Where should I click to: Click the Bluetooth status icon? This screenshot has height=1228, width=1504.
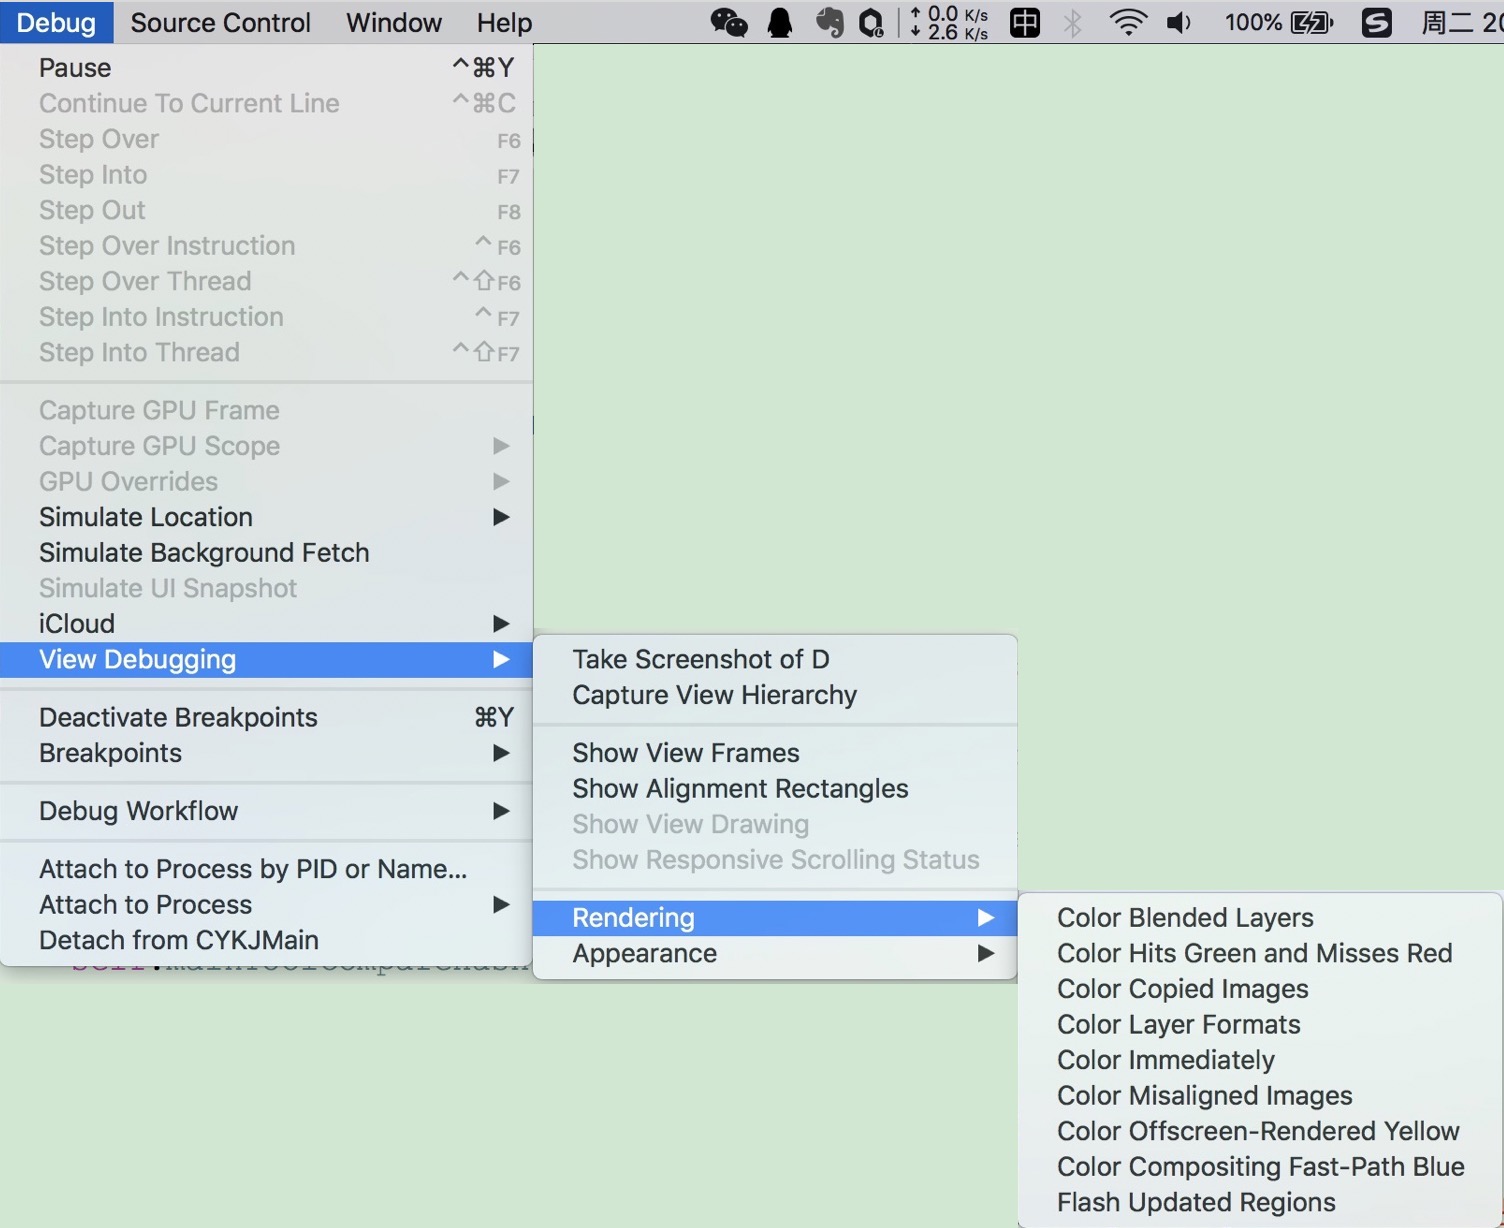pos(1073,22)
